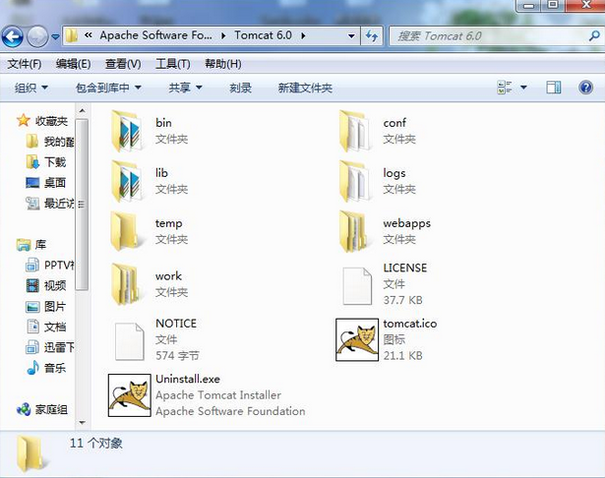
Task: Select the LICENSE file icon
Action: (357, 286)
